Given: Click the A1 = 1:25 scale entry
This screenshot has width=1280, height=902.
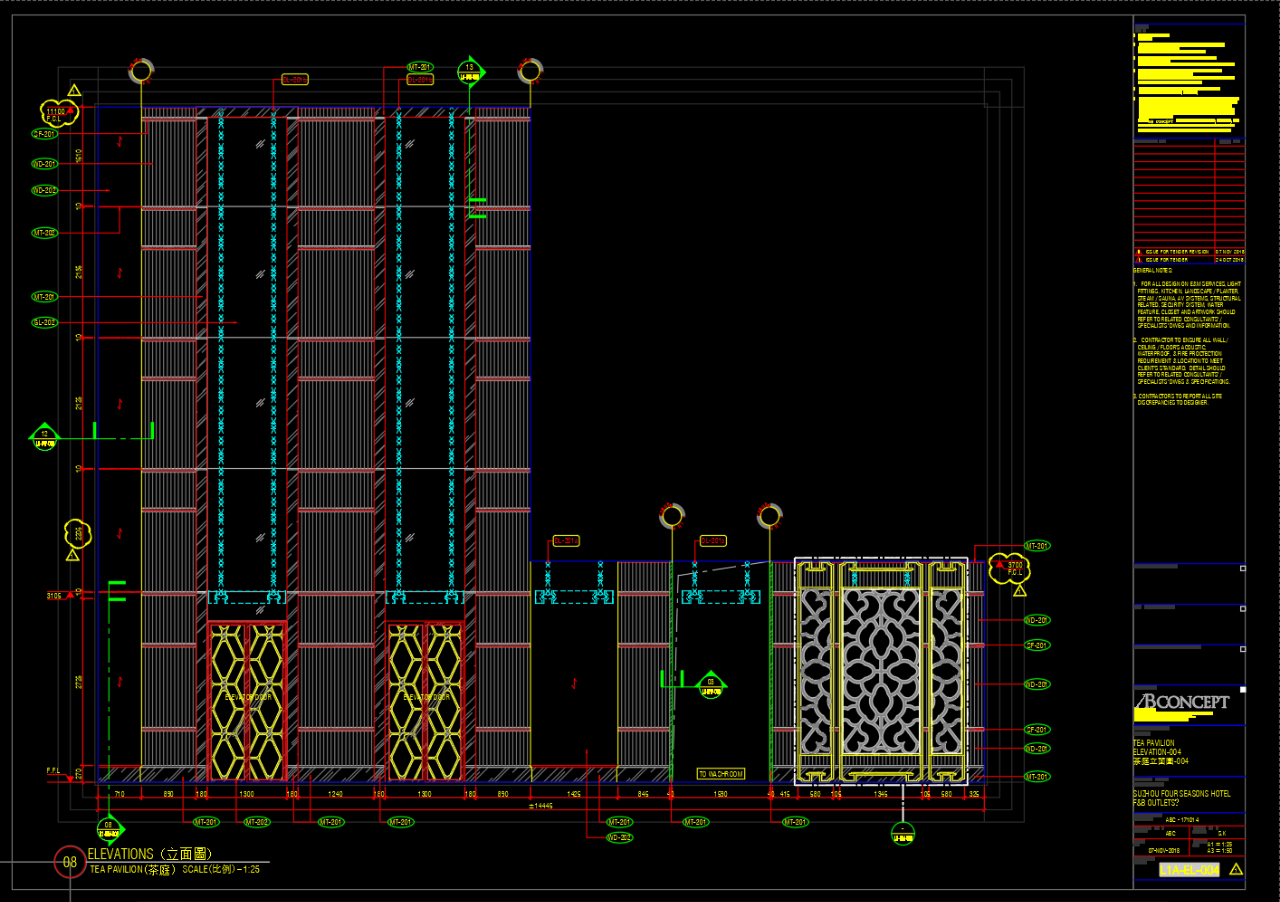Looking at the screenshot, I should [1218, 843].
